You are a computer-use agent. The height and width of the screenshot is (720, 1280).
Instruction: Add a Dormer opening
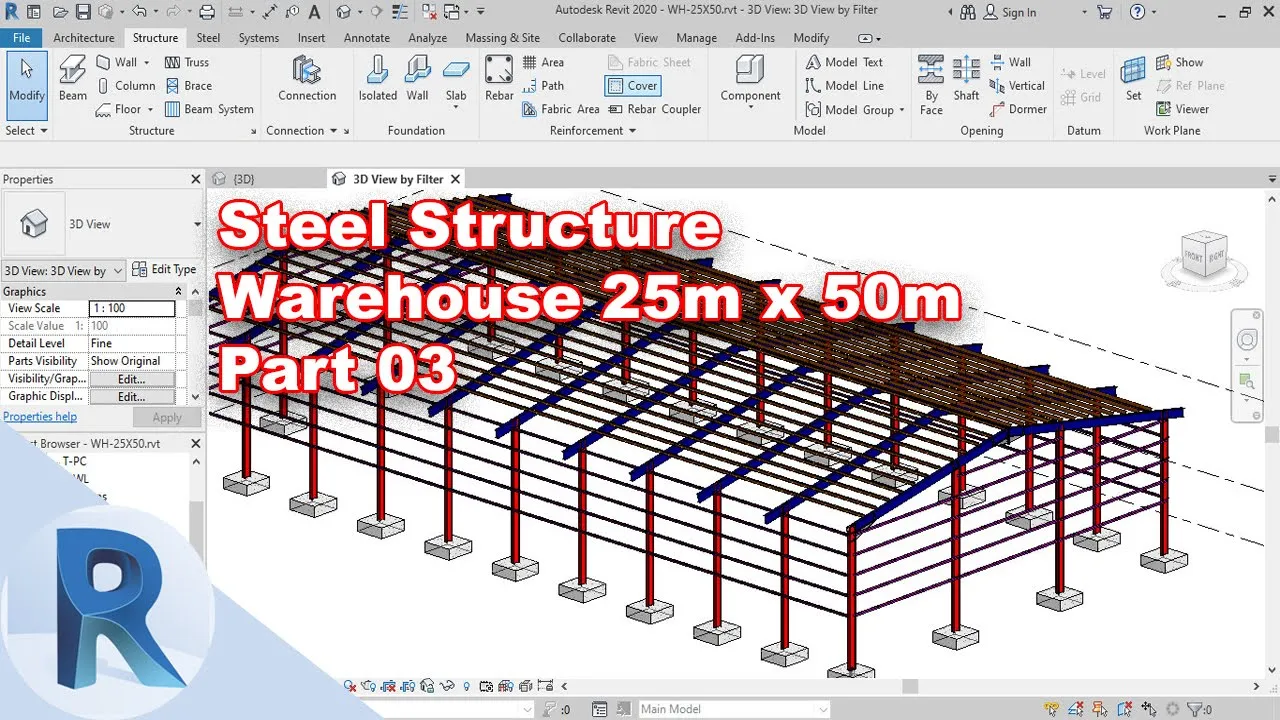[1018, 109]
